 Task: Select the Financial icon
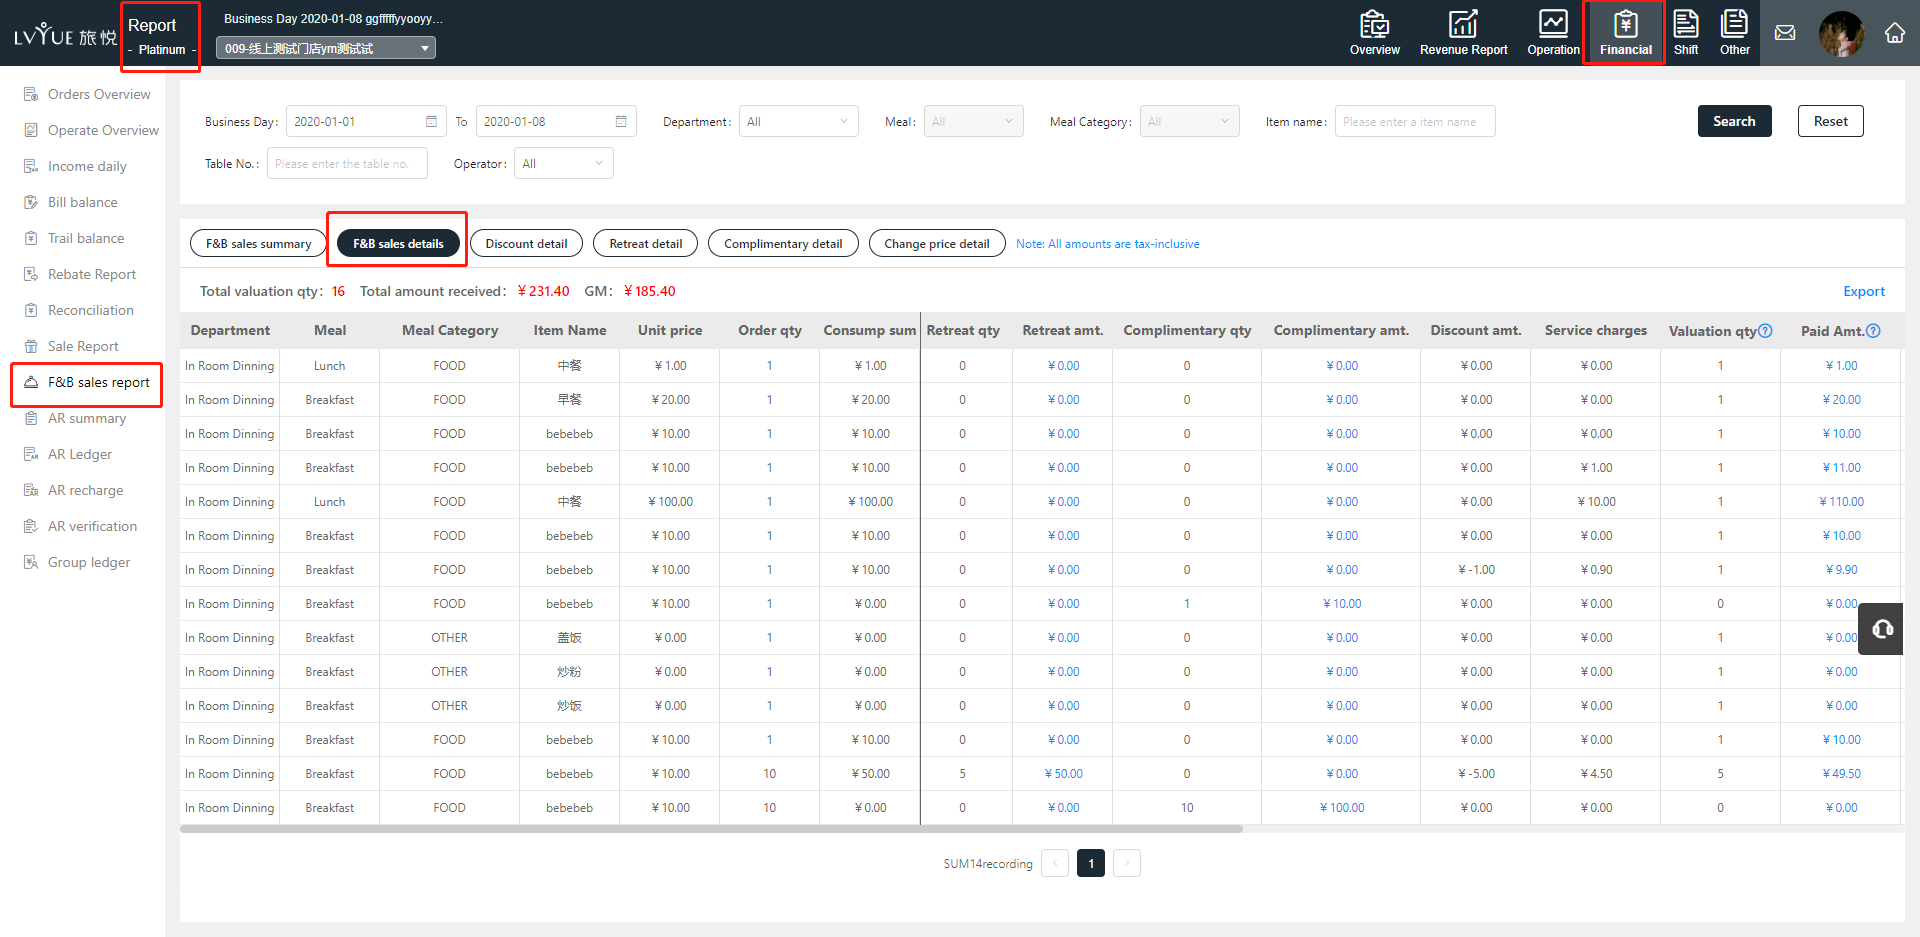[x=1625, y=33]
